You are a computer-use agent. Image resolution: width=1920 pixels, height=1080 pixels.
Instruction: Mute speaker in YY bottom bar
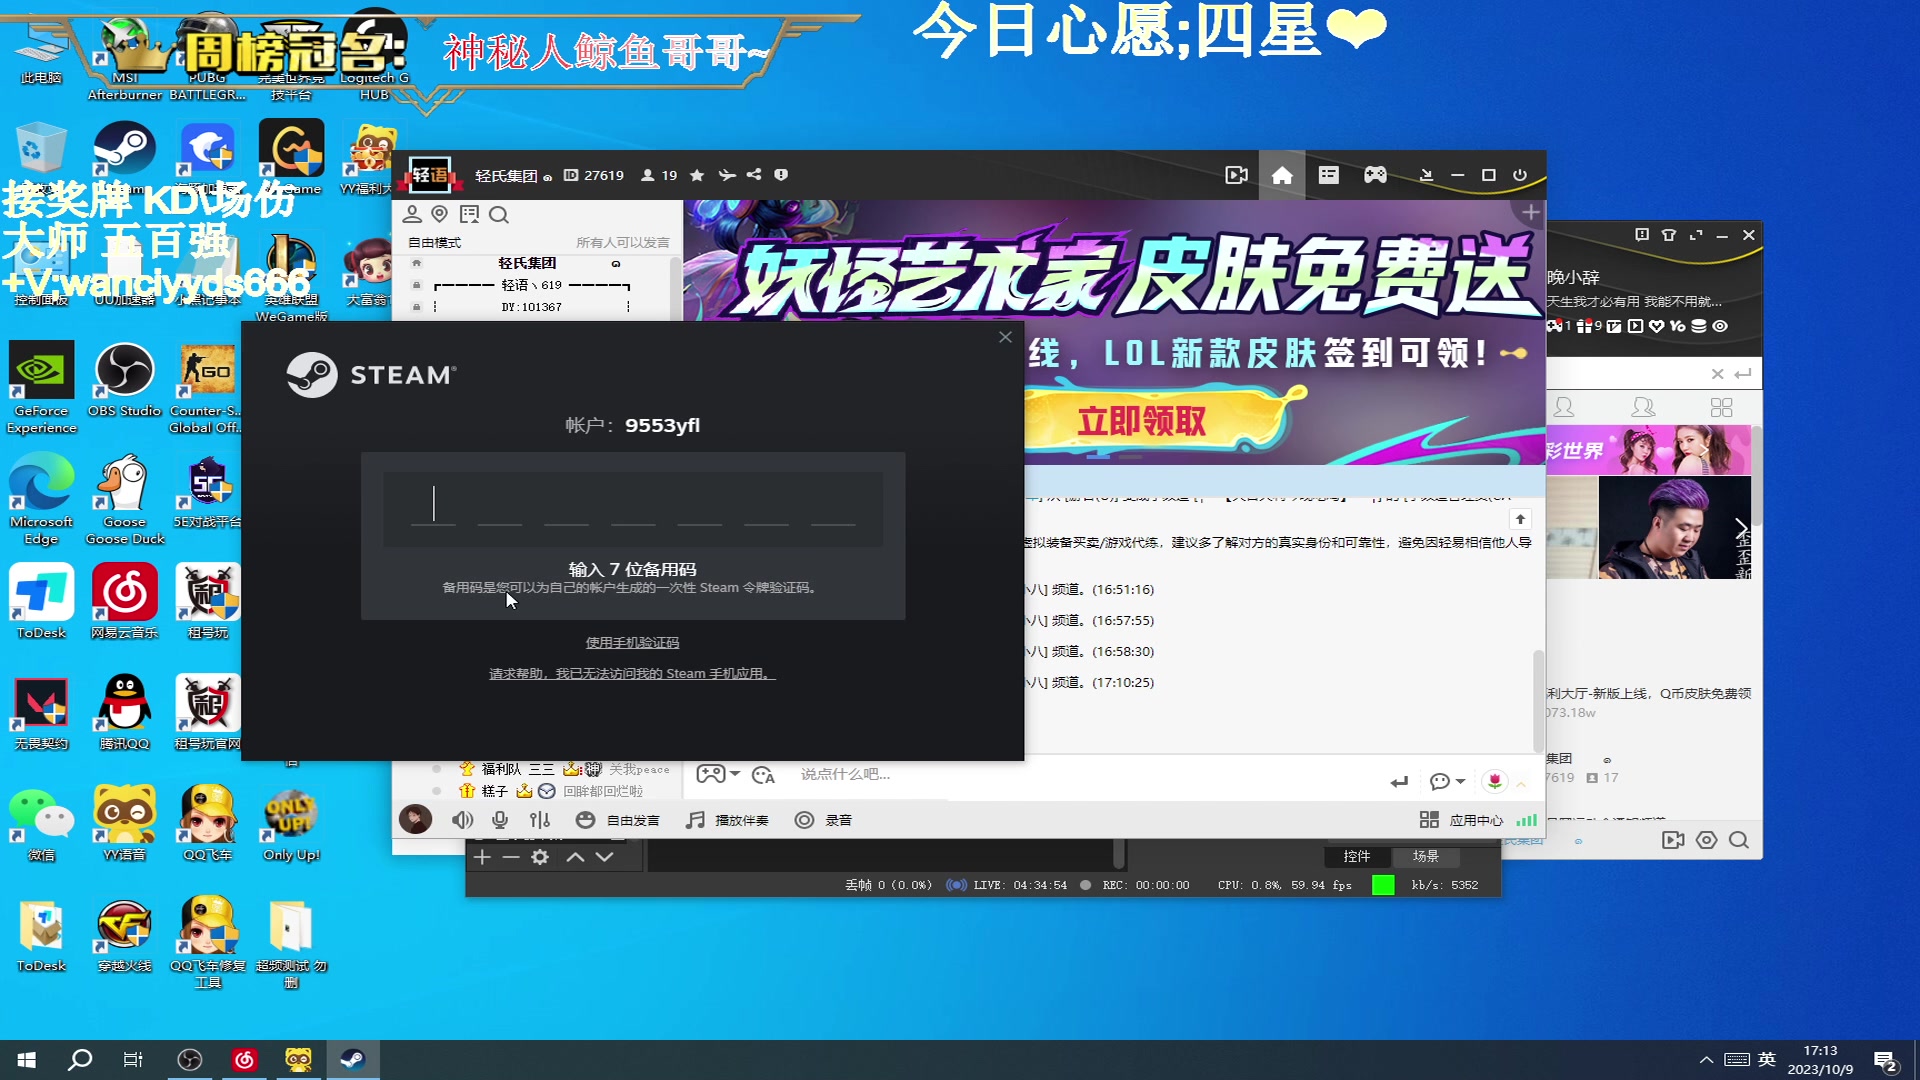pos(462,820)
